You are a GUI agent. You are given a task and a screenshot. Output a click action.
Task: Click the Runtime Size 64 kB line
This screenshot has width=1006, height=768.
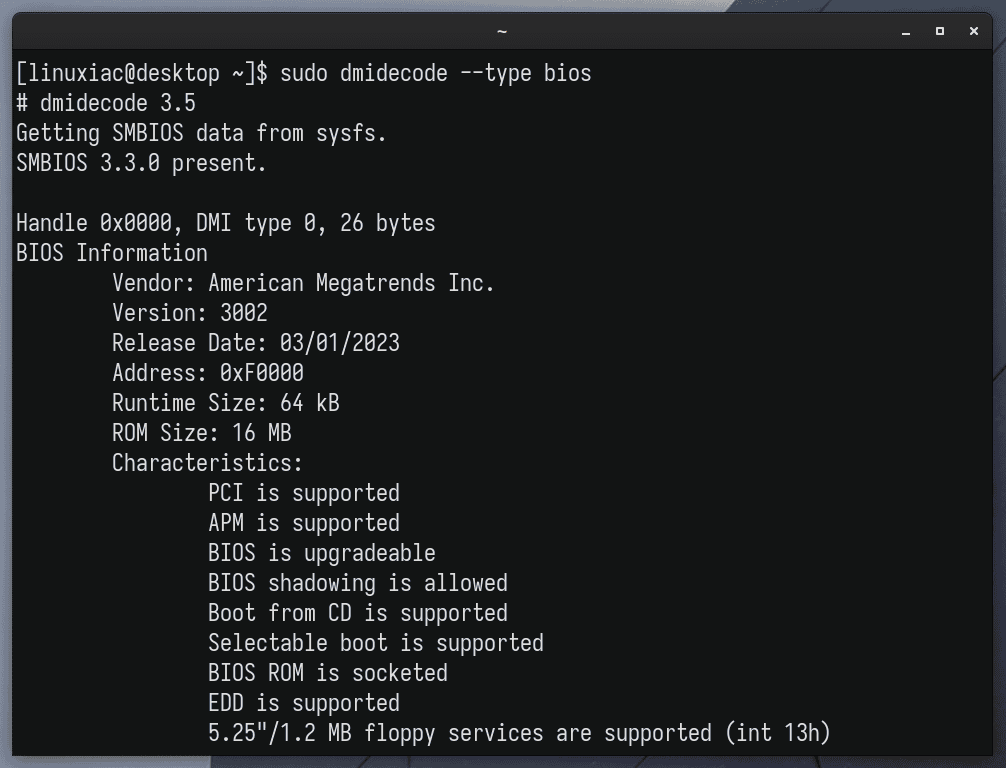(225, 403)
